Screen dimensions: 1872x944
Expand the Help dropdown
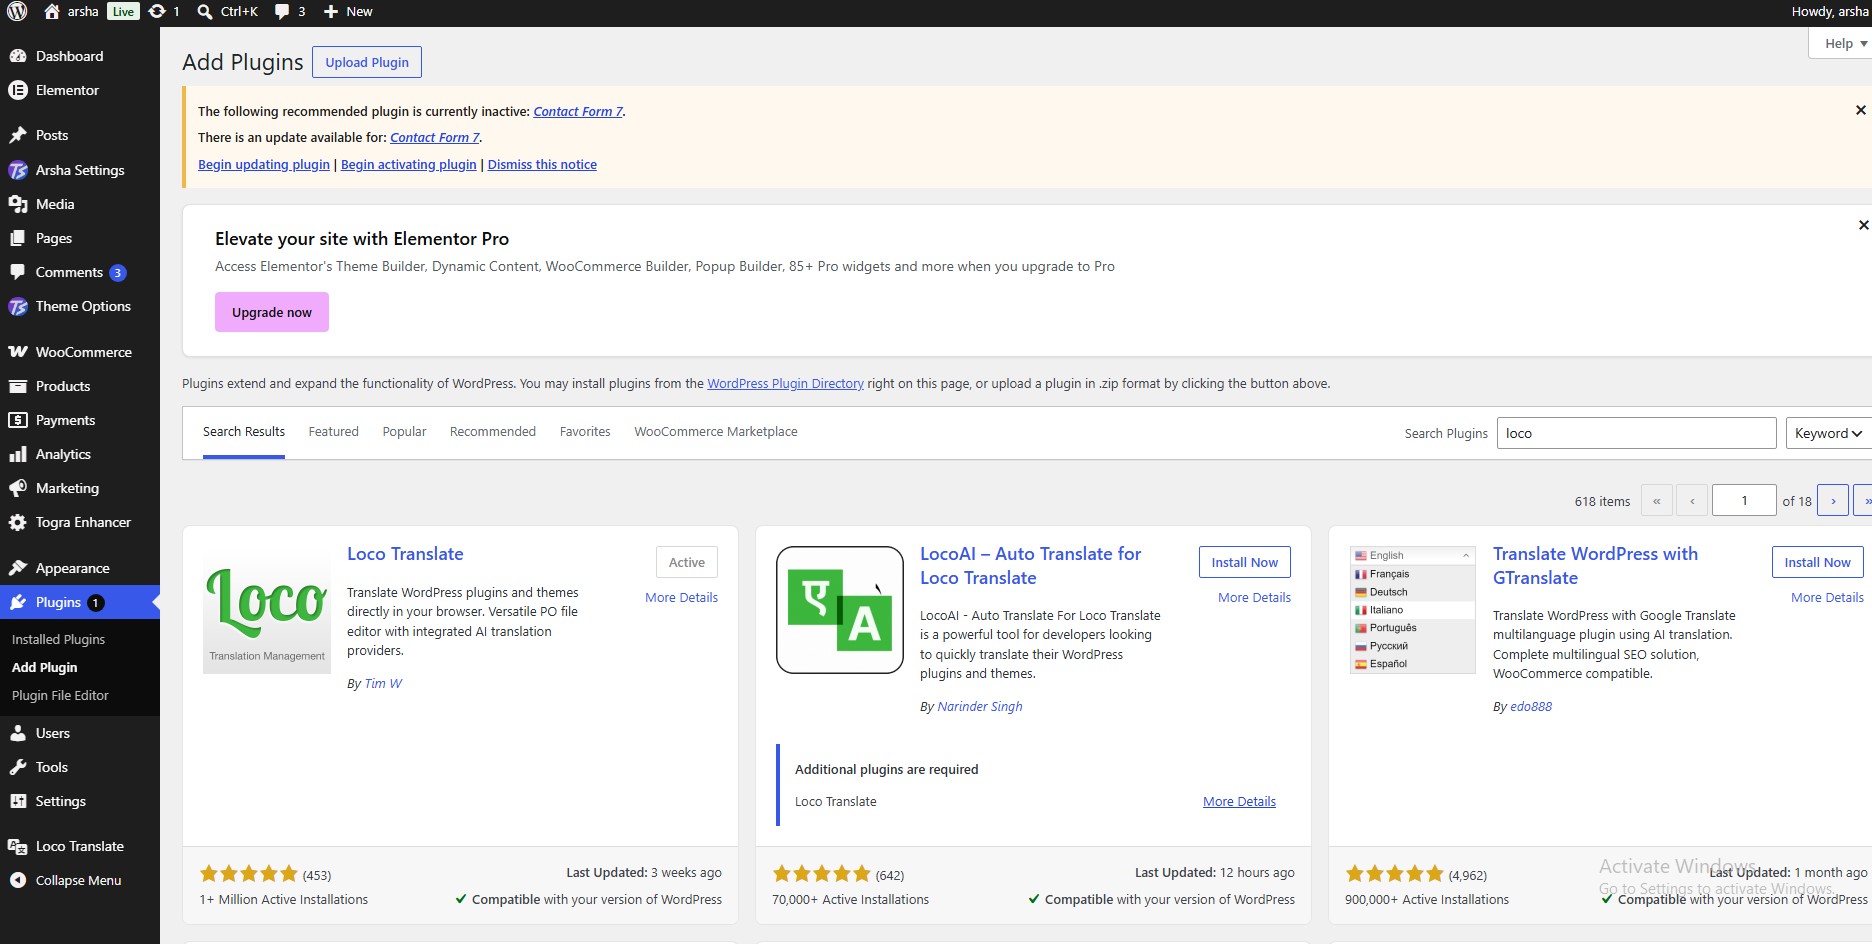(1844, 43)
